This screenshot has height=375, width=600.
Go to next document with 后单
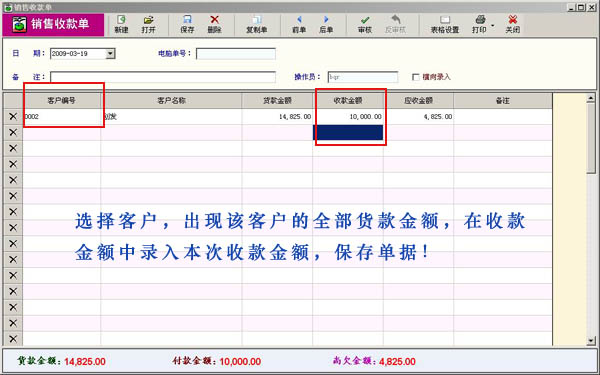[x=326, y=24]
